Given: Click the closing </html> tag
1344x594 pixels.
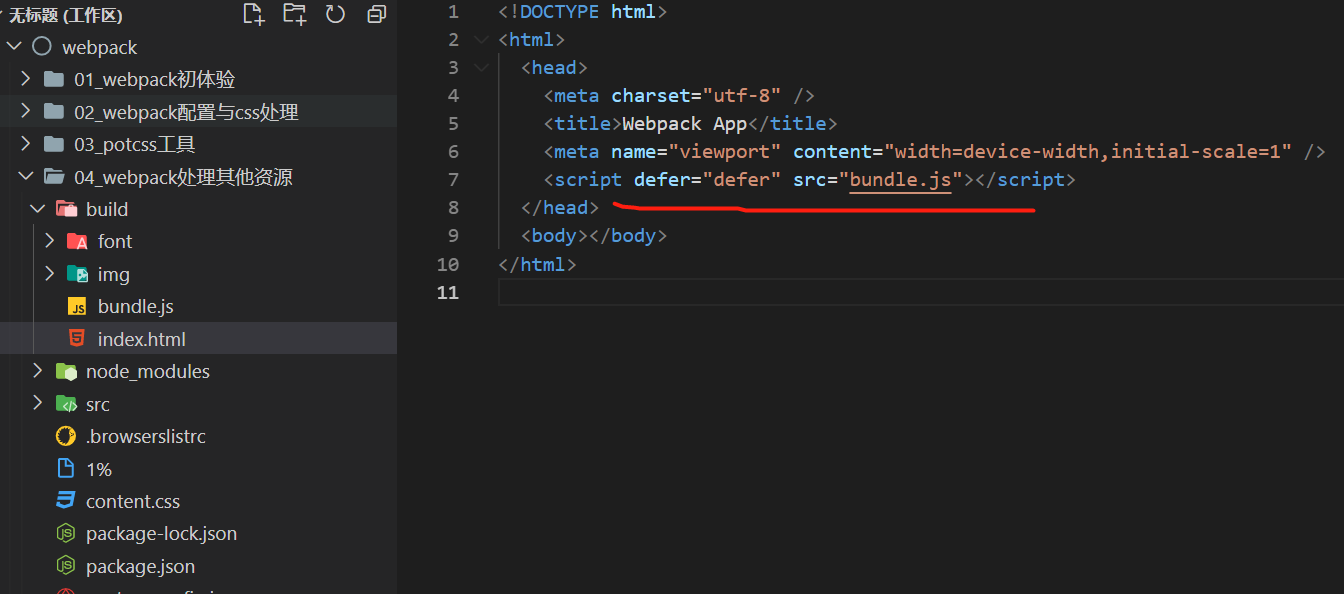Looking at the screenshot, I should [537, 265].
